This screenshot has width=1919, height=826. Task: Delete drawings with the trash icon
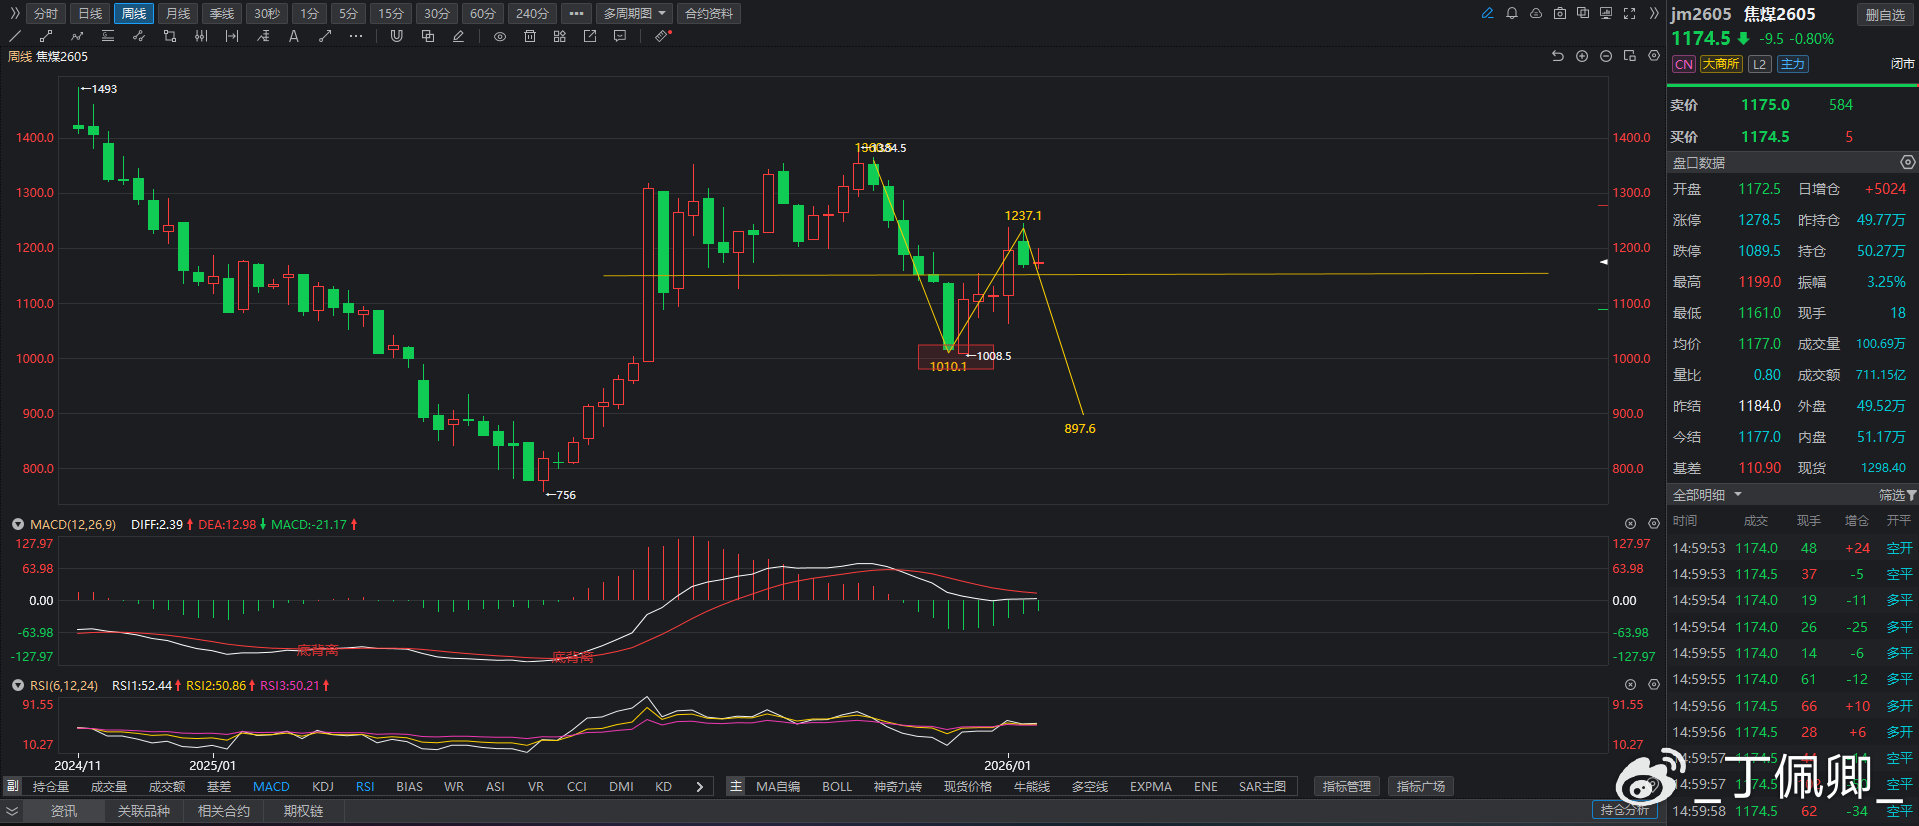(530, 36)
